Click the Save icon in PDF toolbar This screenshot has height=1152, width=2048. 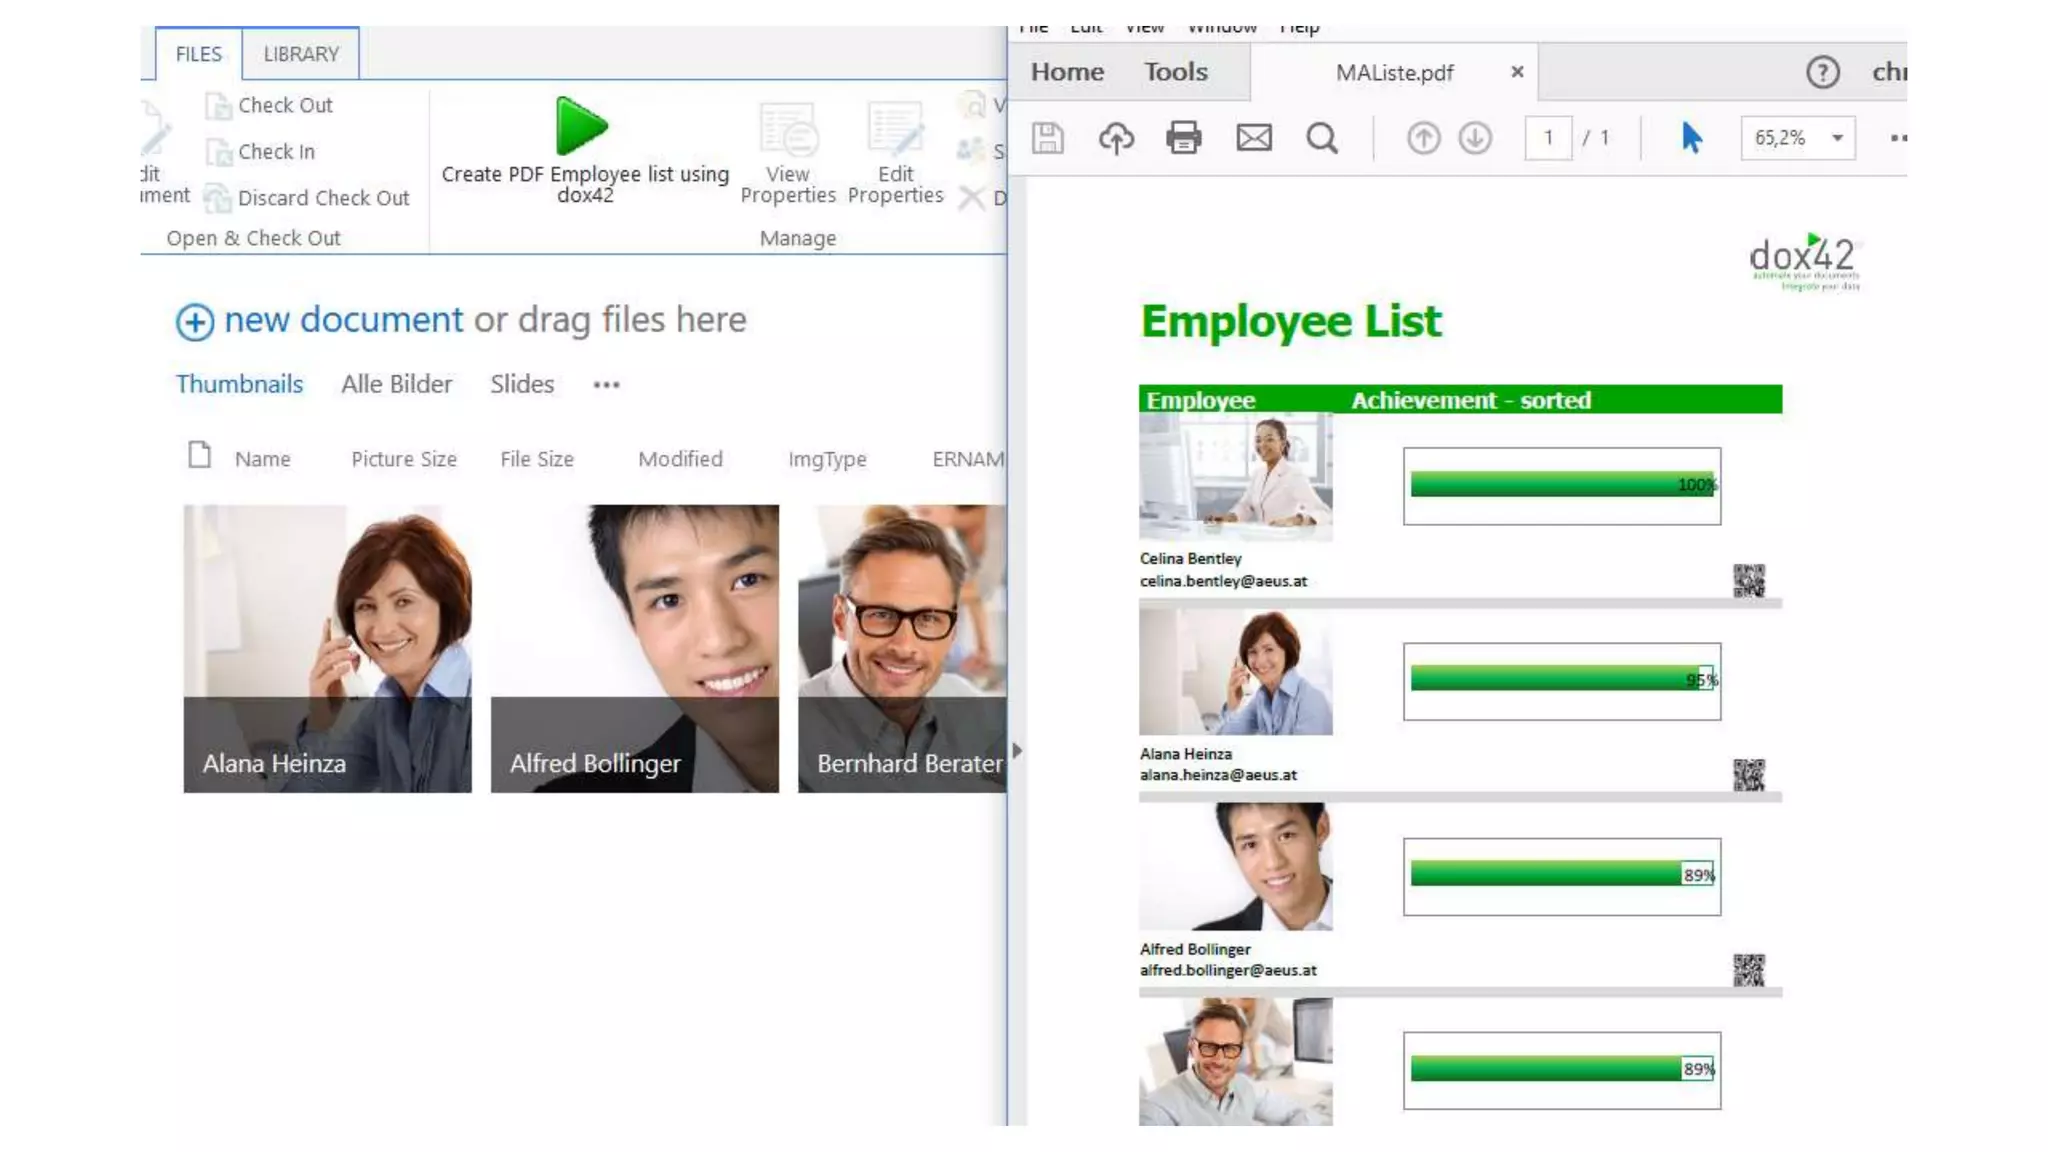[1047, 138]
